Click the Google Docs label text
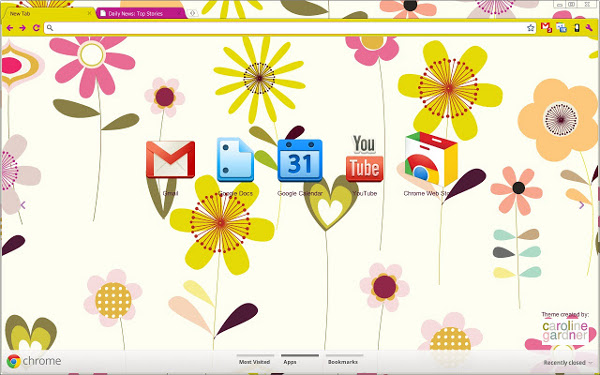 click(235, 193)
